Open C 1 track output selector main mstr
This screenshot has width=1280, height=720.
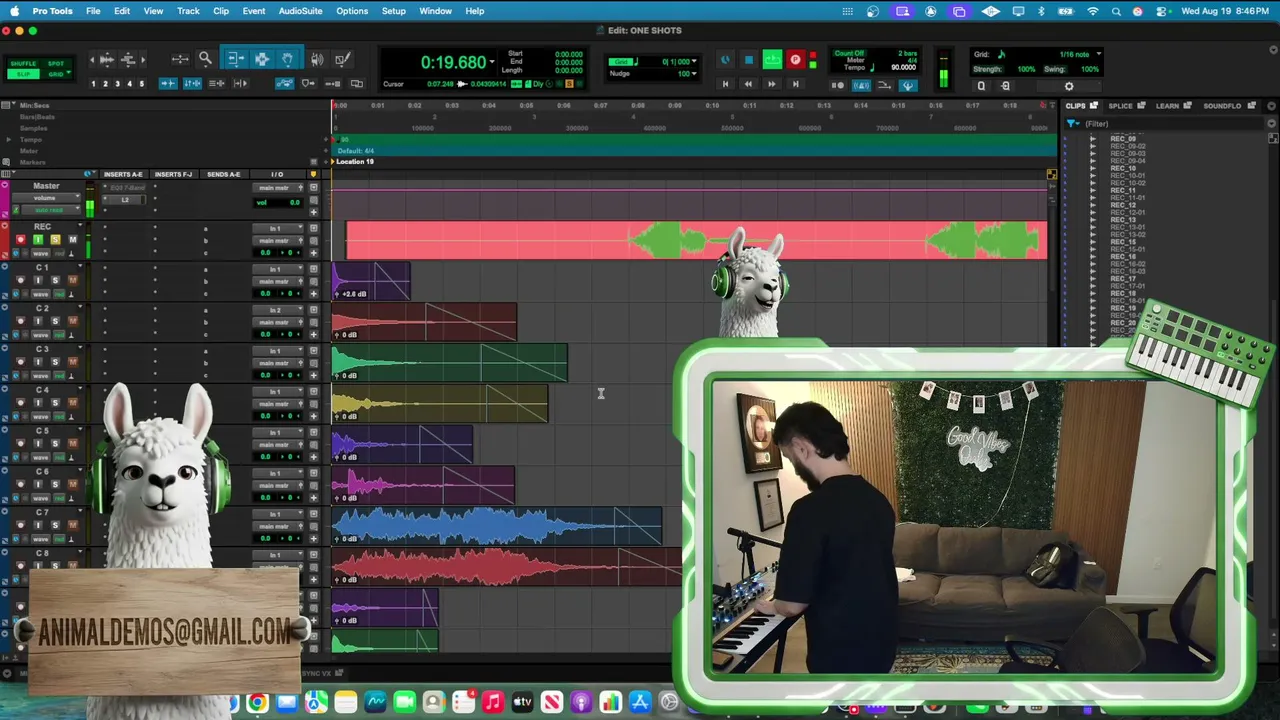(x=278, y=282)
